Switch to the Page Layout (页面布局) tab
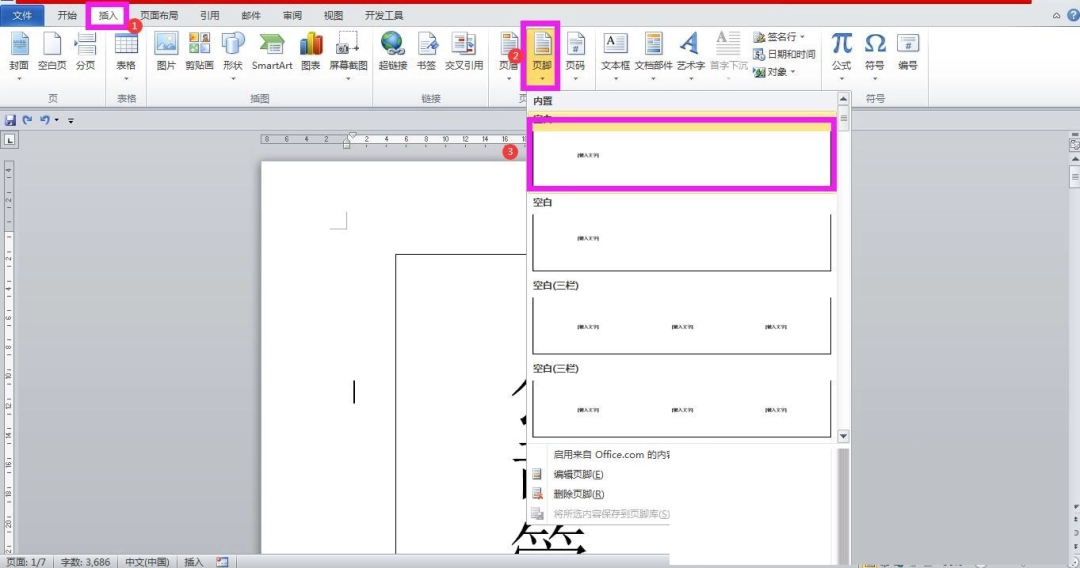1080x568 pixels. click(x=159, y=15)
